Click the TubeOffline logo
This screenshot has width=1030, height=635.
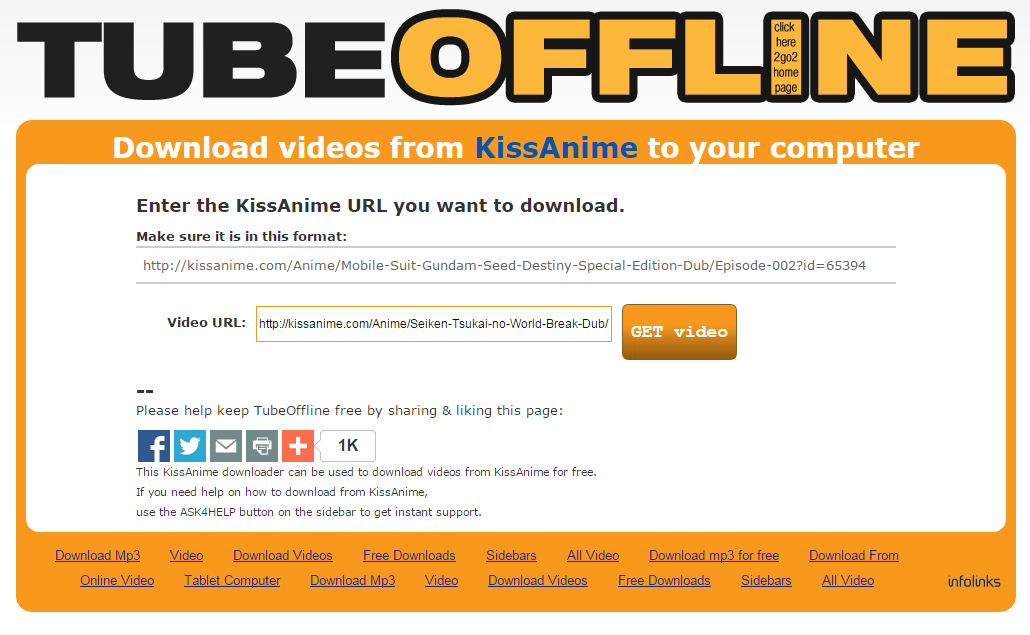pyautogui.click(x=516, y=57)
